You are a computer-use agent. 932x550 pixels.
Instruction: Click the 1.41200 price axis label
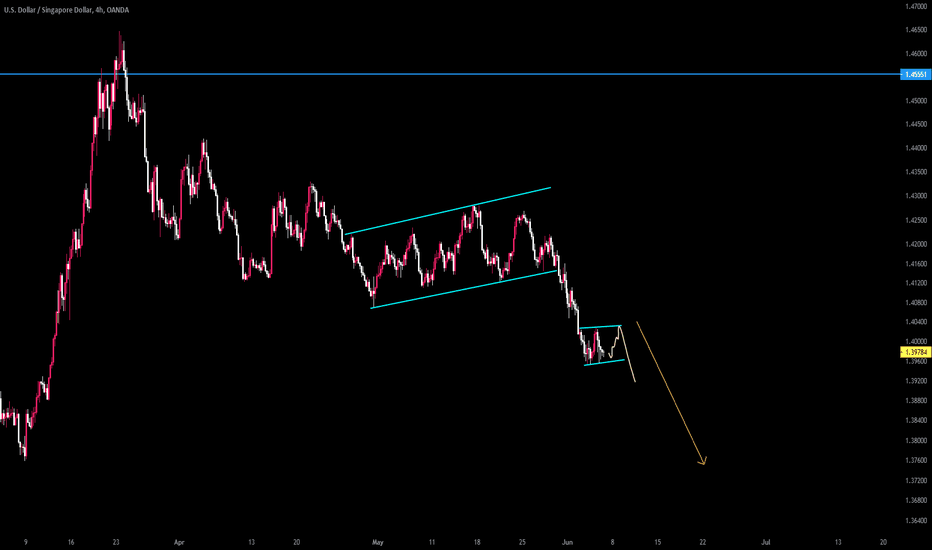[x=916, y=283]
